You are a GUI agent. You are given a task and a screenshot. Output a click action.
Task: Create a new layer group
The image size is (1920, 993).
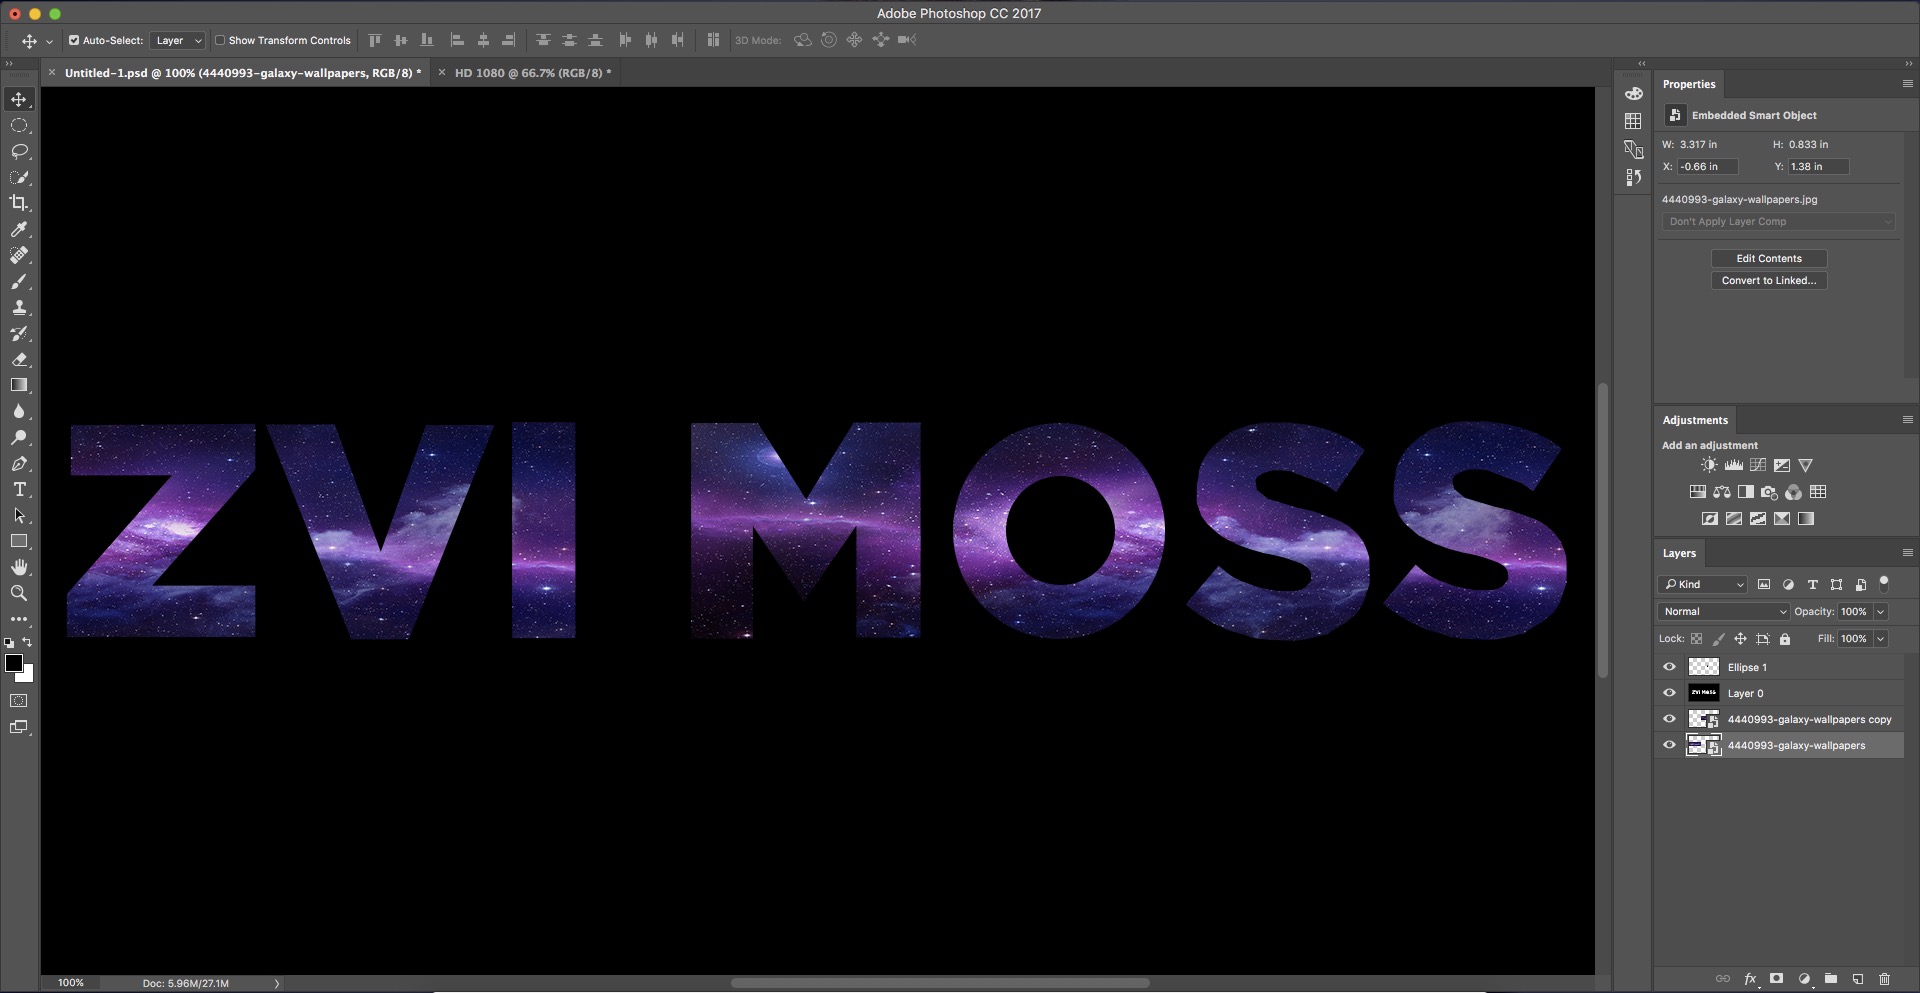(x=1830, y=979)
